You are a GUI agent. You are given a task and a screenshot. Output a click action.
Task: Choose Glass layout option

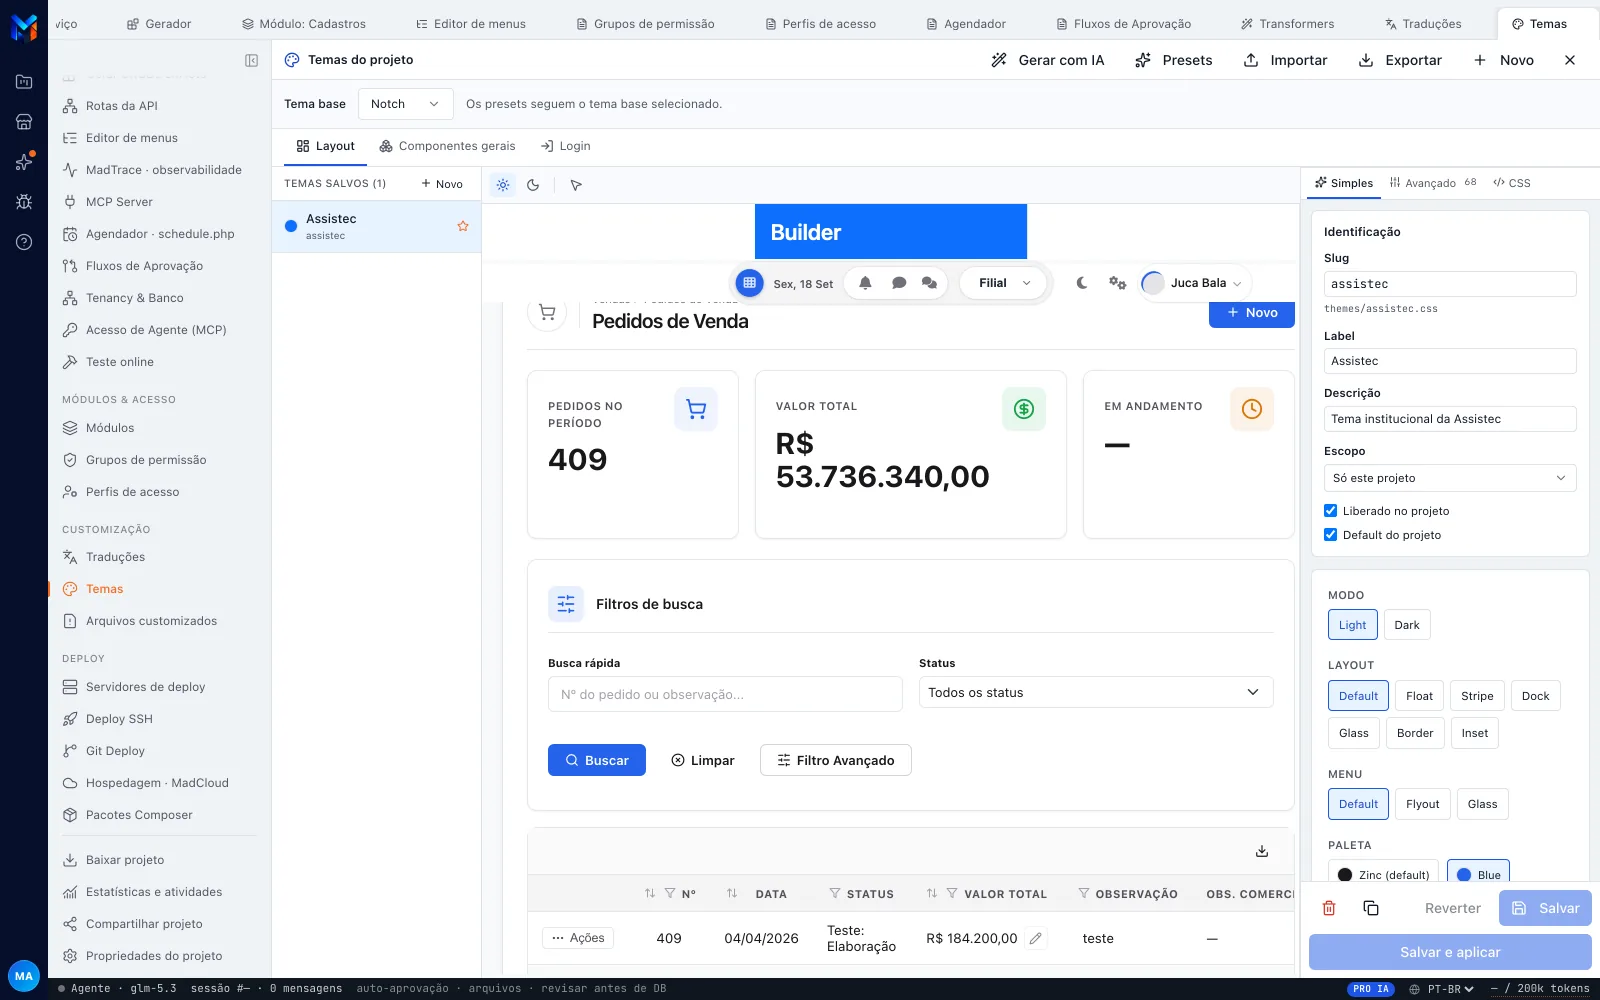pos(1354,733)
